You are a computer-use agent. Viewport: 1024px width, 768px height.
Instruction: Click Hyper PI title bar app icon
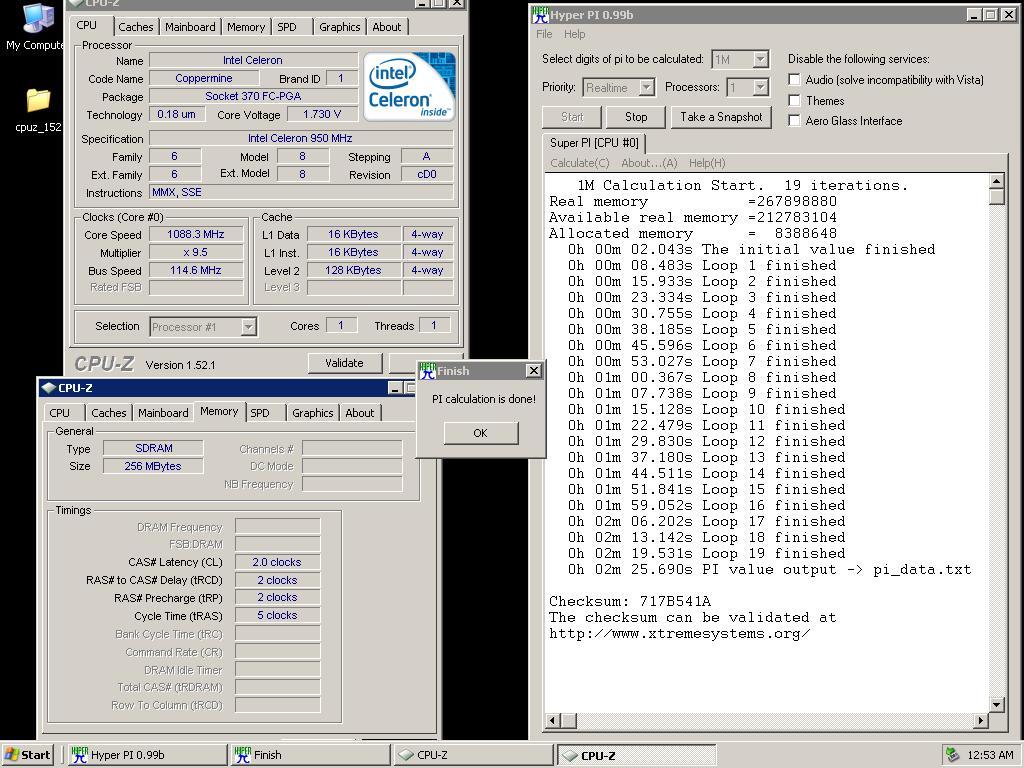(x=540, y=15)
